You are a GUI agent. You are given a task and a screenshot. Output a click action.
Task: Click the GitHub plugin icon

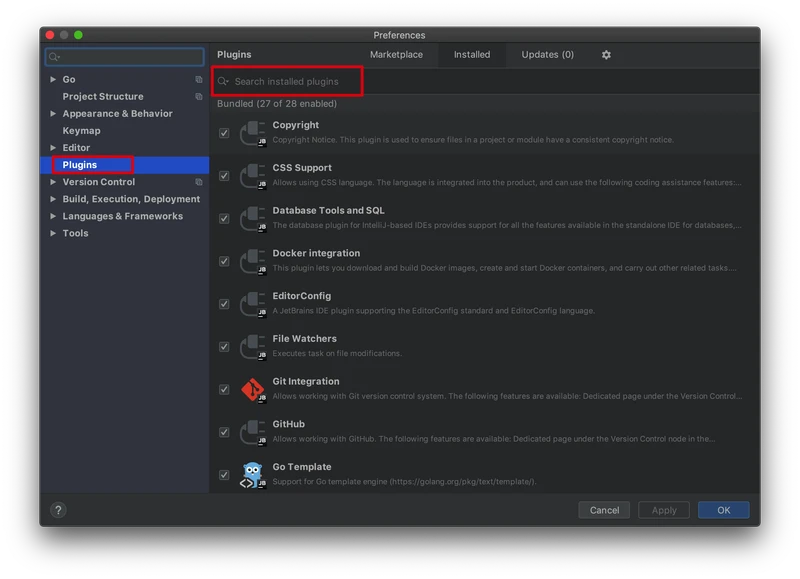coord(252,433)
